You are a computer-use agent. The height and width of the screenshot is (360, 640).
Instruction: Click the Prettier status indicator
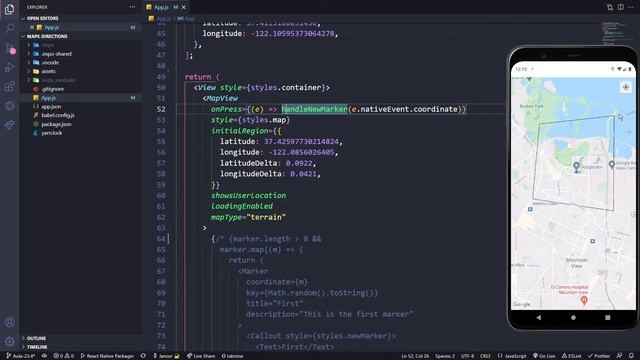[599, 356]
